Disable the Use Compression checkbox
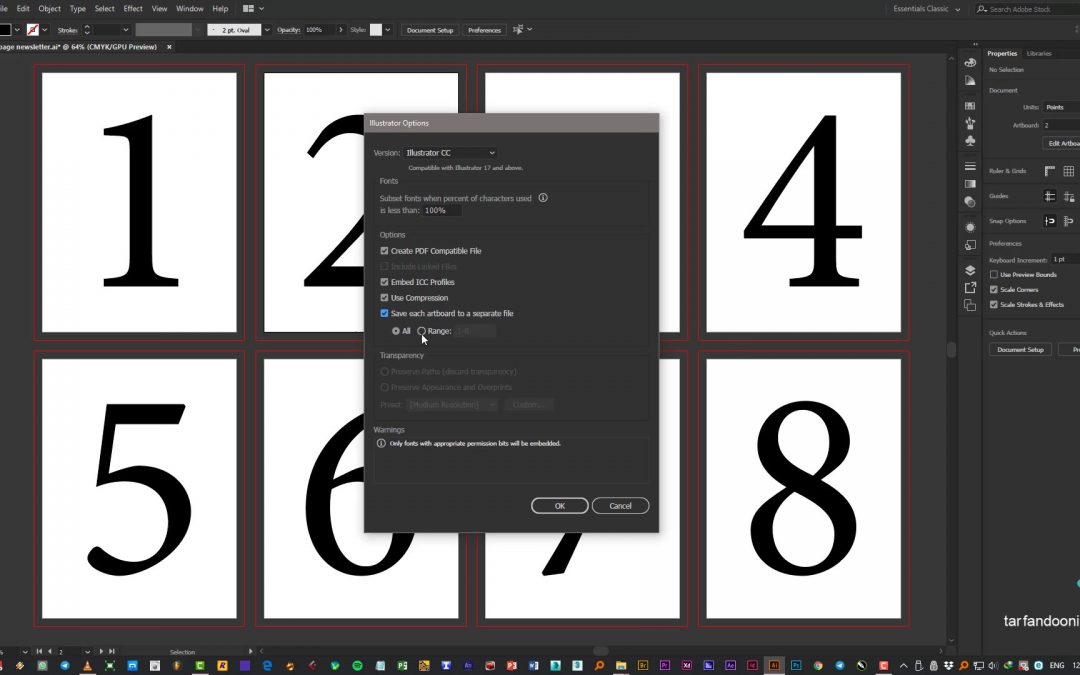The image size is (1080, 675). (384, 298)
